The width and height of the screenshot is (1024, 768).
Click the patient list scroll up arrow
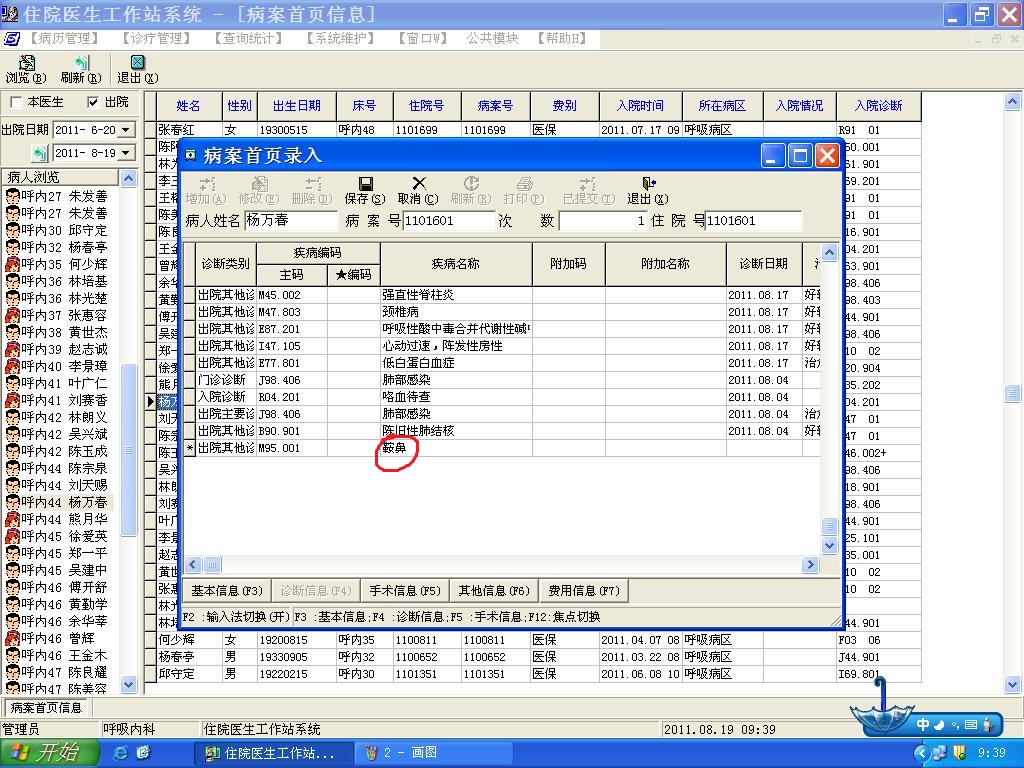(x=129, y=178)
